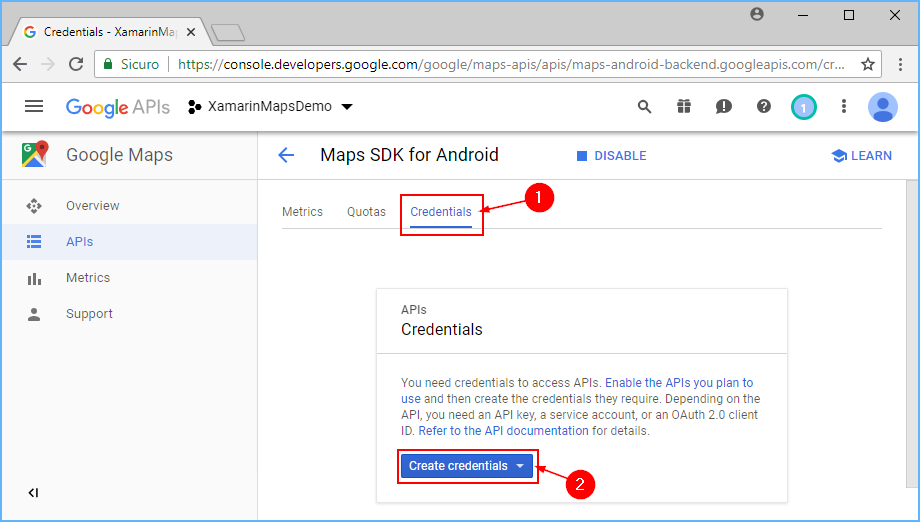Click the Google Maps logo icon
Viewport: 920px width, 522px height.
[35, 154]
